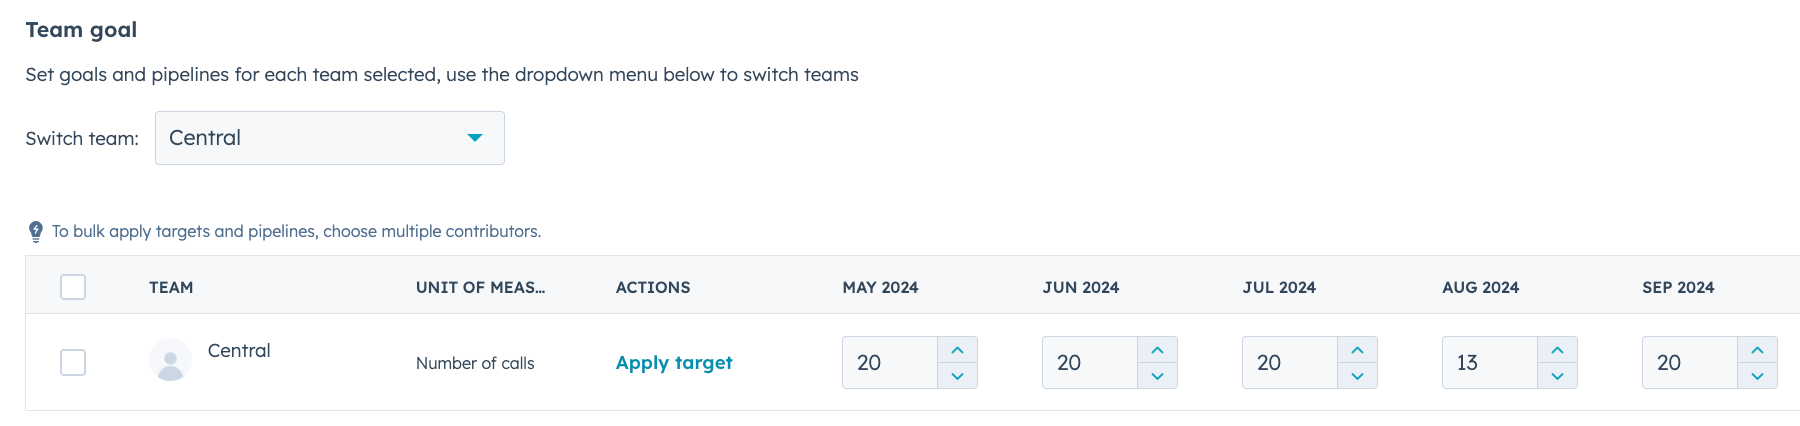This screenshot has height=426, width=1800.
Task: Increase the Aug 2024 target value
Action: tap(1557, 350)
